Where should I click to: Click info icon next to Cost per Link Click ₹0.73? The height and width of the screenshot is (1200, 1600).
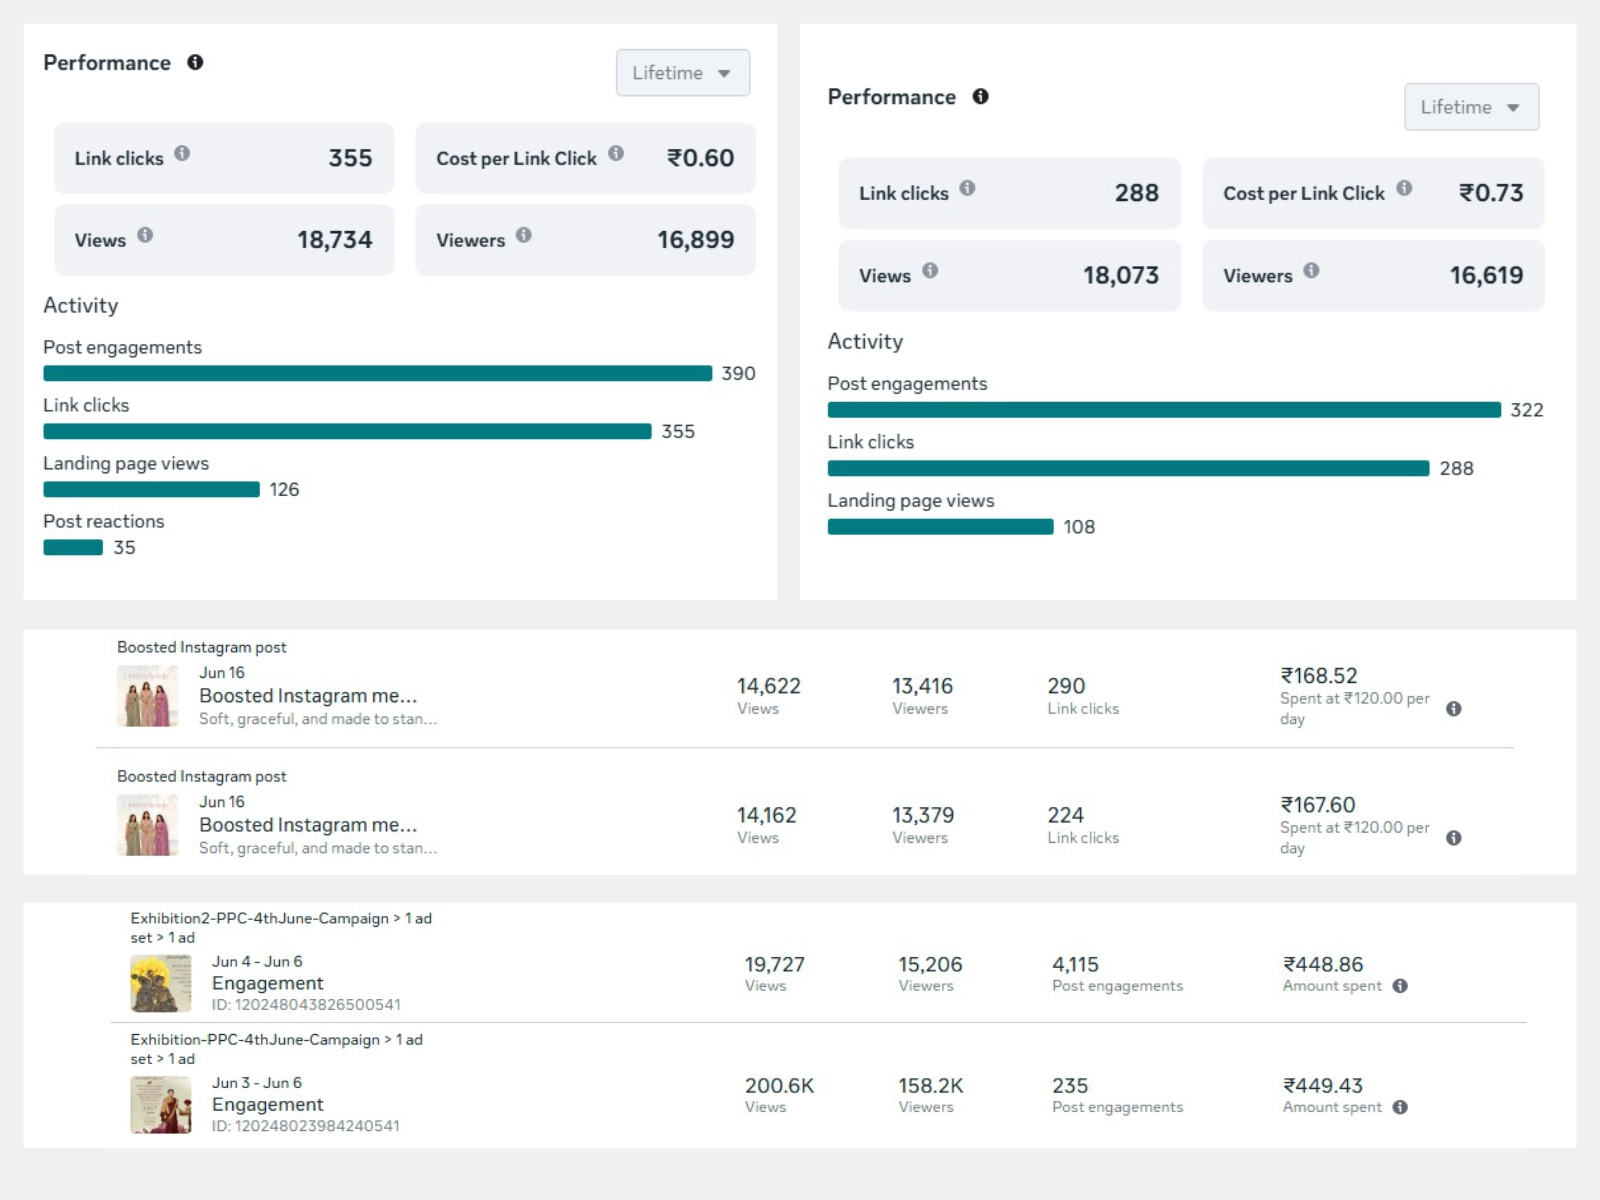[x=1404, y=188]
